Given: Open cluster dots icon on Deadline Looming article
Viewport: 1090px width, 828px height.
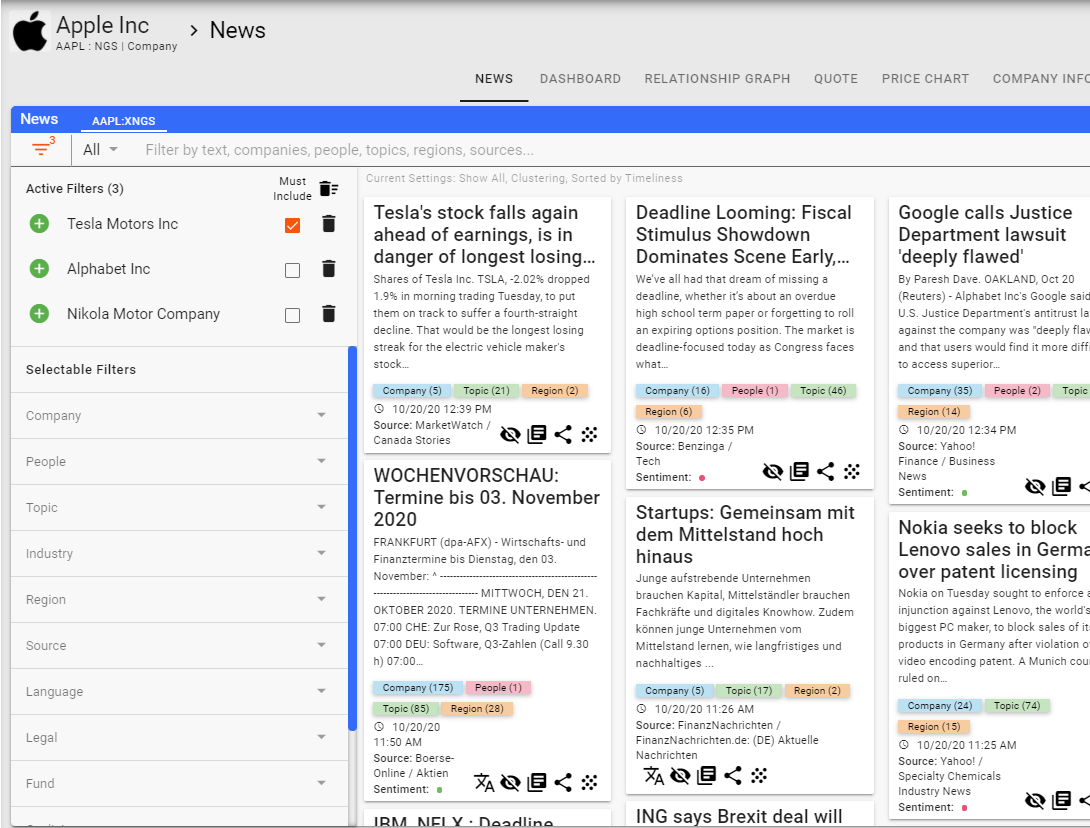Looking at the screenshot, I should [852, 471].
